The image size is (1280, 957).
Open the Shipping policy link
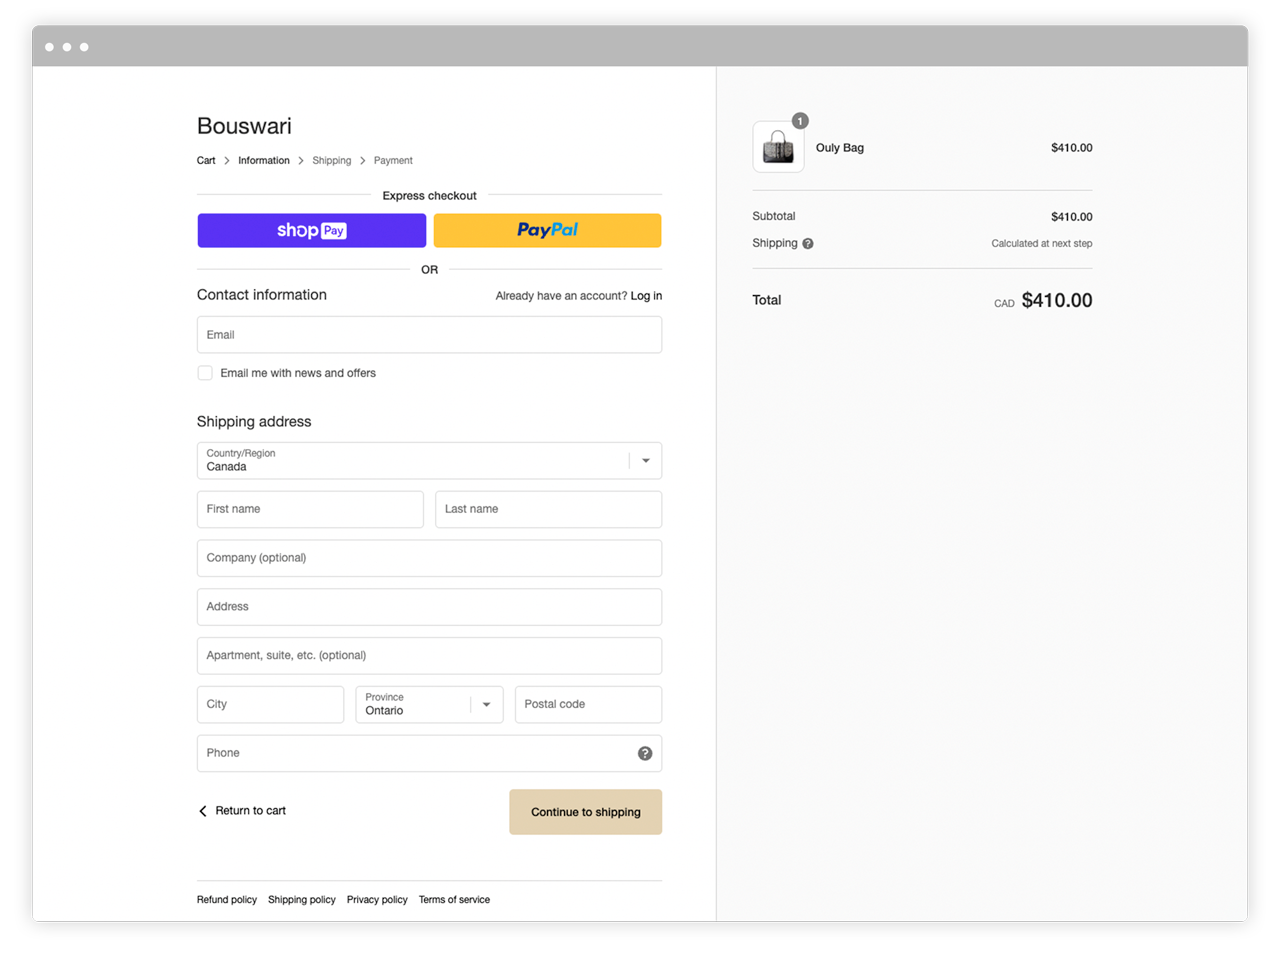coord(302,900)
